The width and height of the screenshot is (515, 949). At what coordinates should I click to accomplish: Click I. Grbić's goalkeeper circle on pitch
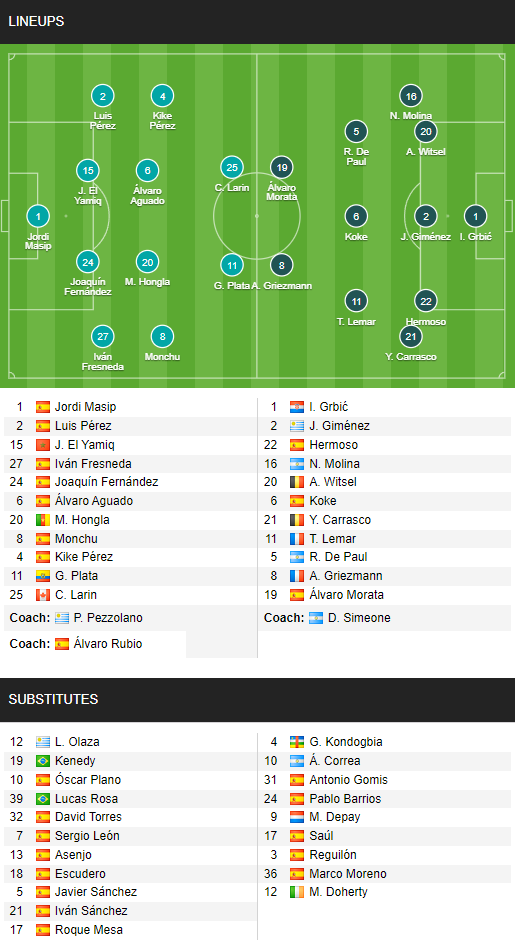[476, 216]
